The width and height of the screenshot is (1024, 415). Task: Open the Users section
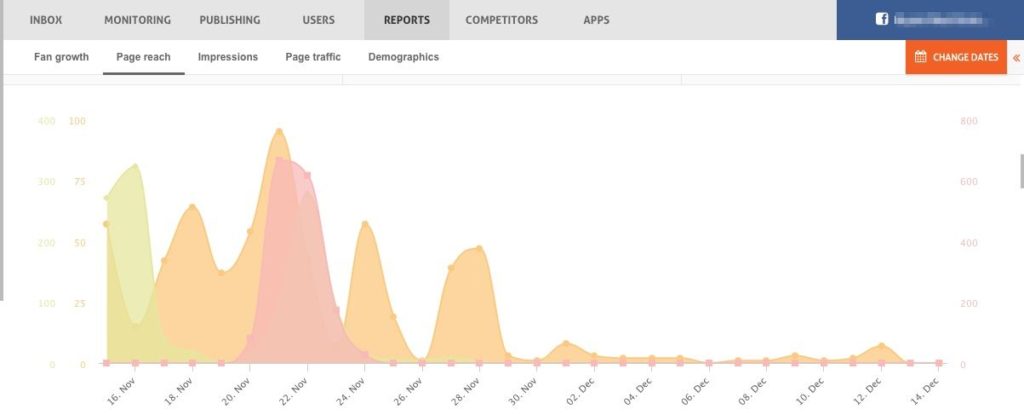(318, 20)
